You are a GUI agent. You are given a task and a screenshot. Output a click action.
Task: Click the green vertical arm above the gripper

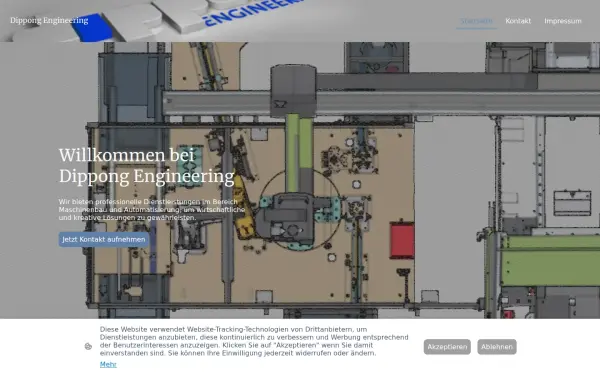coord(299,153)
